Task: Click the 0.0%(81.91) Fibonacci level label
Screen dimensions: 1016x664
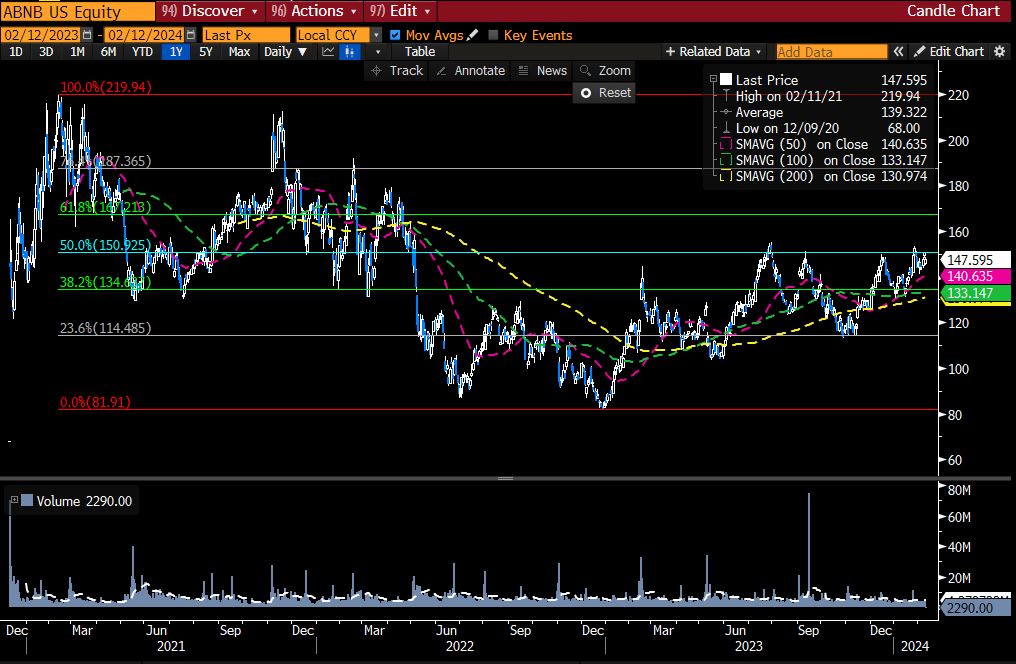Action: (95, 402)
